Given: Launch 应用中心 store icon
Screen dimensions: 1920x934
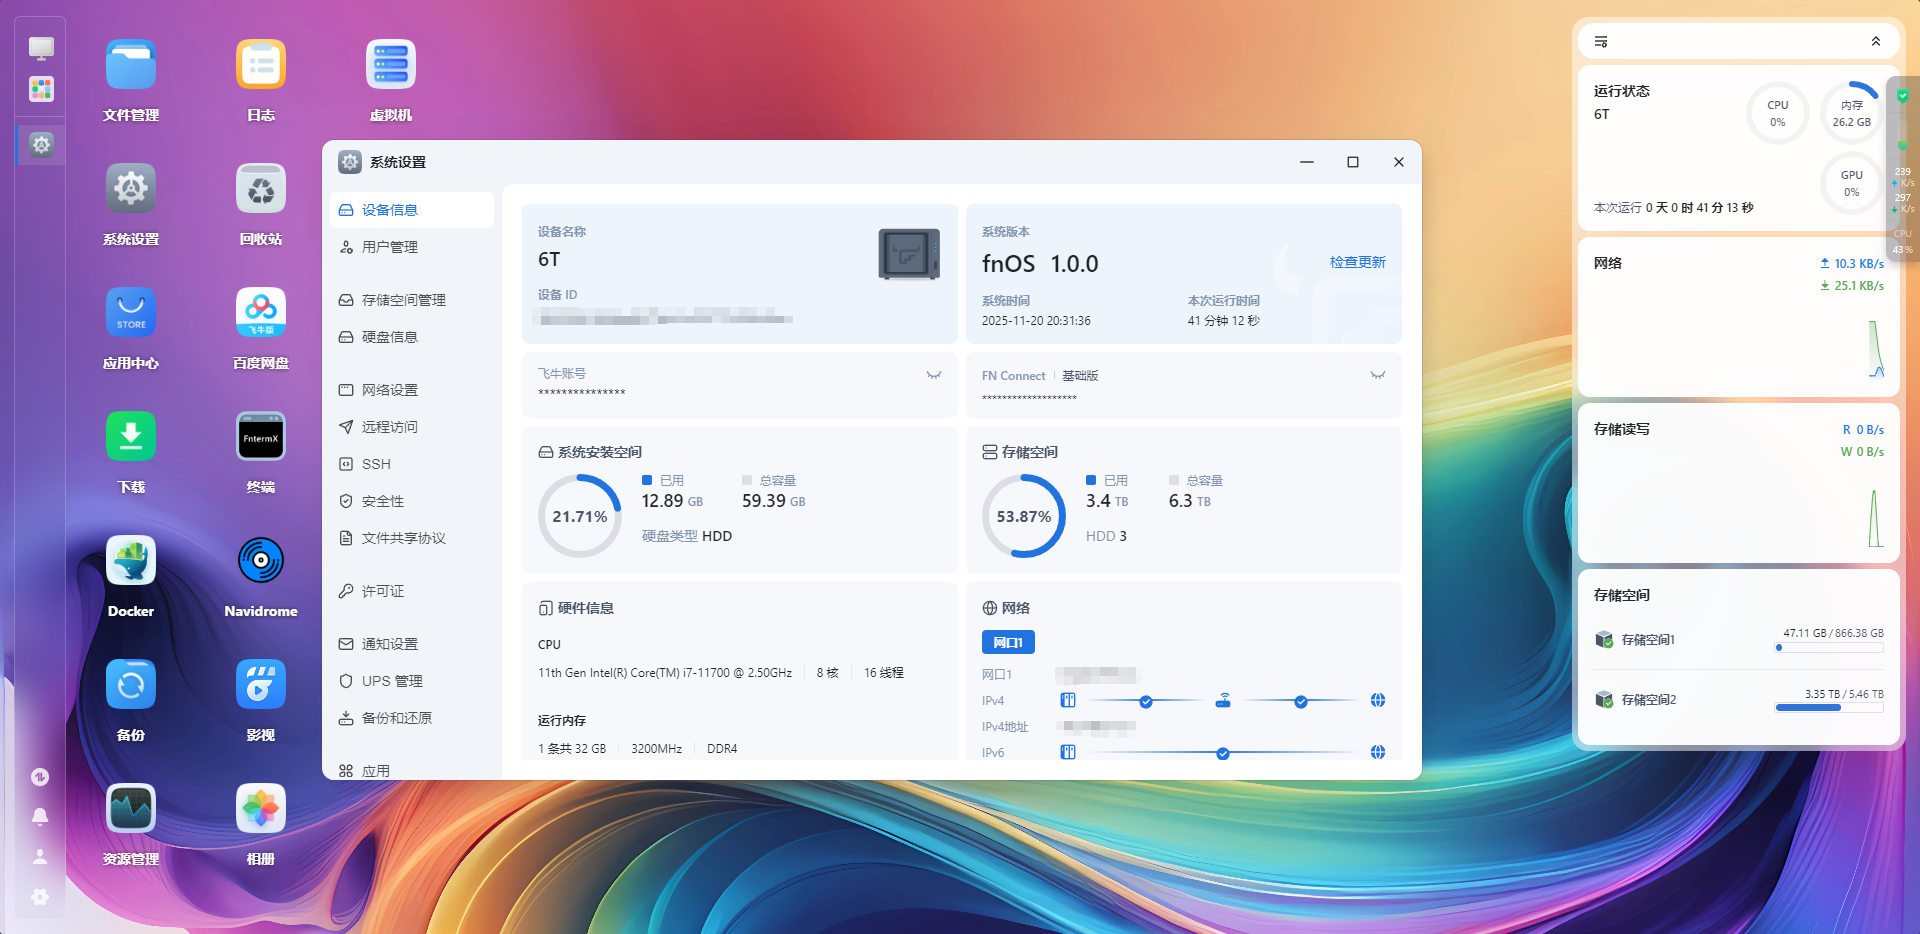Looking at the screenshot, I should (131, 313).
